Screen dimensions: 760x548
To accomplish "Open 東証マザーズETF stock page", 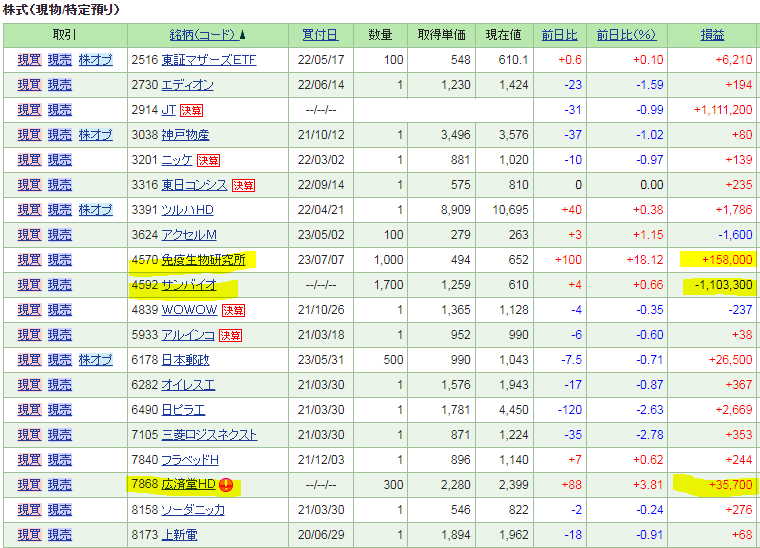I will (209, 60).
